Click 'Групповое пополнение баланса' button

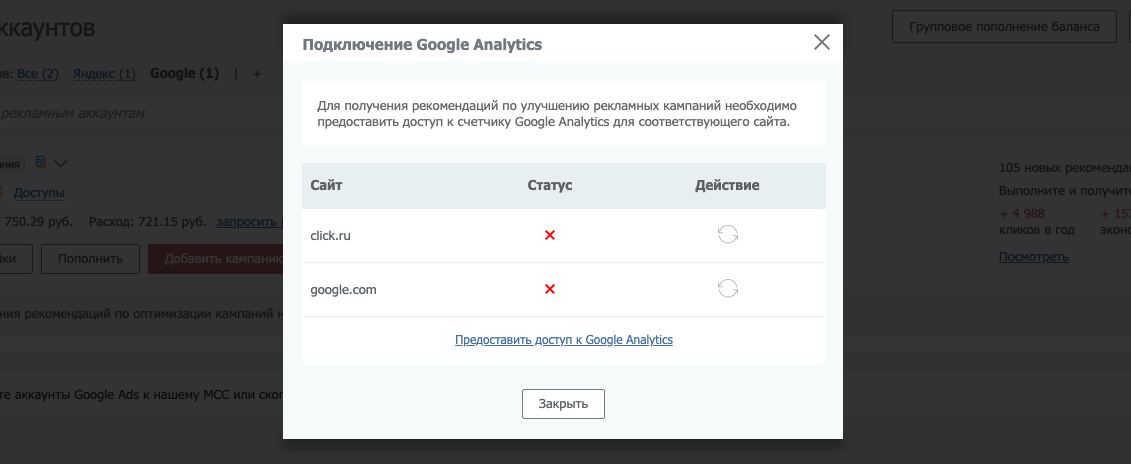(x=1004, y=27)
